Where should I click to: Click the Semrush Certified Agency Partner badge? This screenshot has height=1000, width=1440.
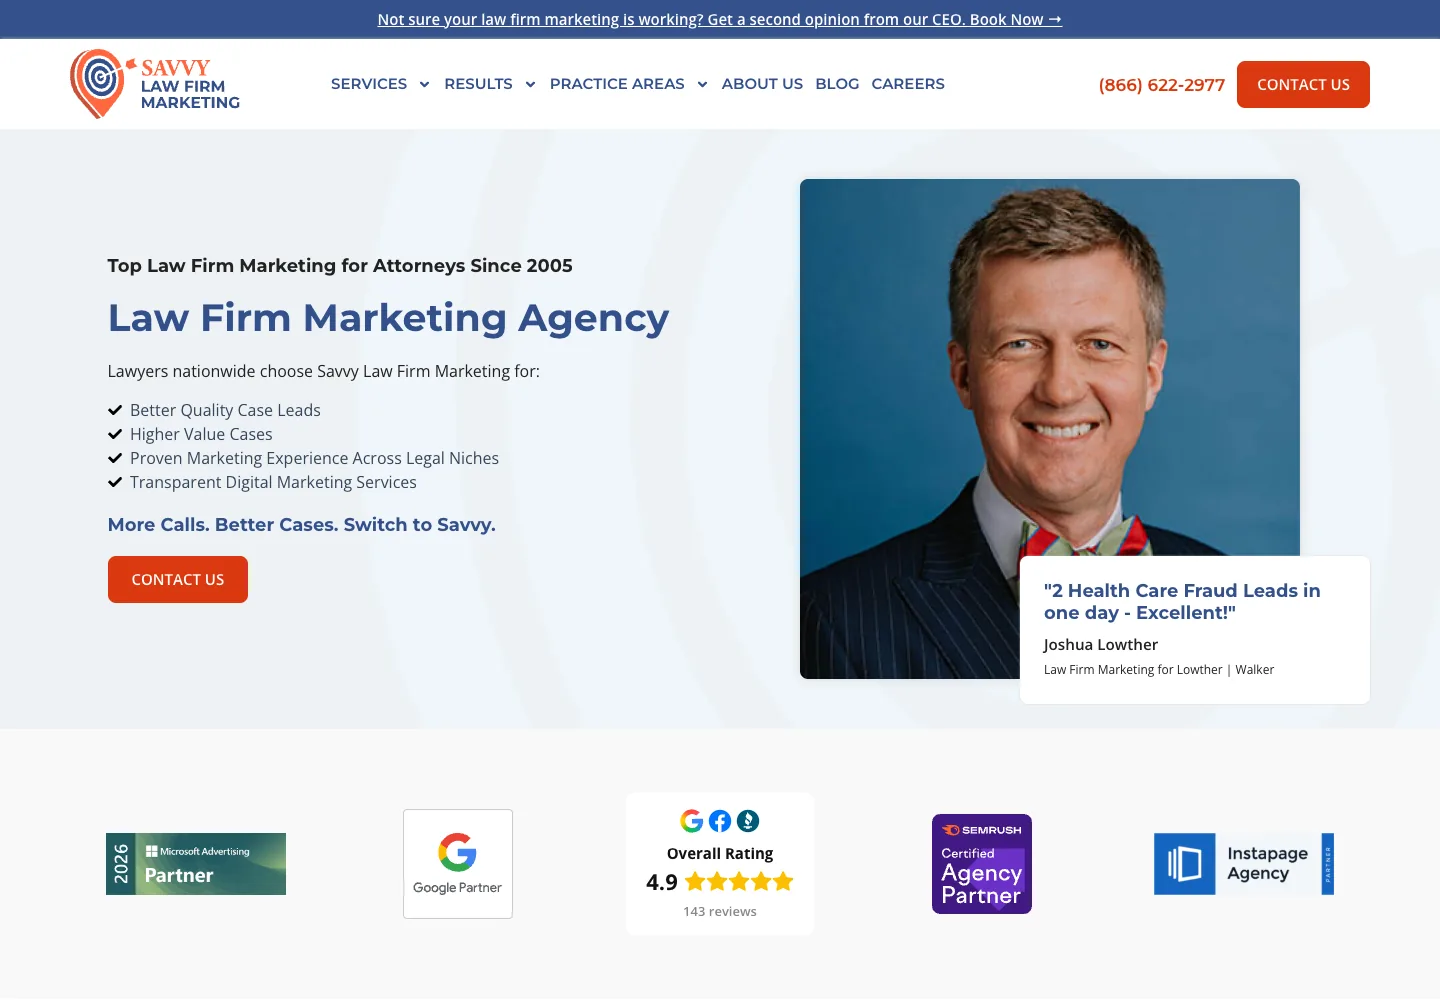coord(982,864)
